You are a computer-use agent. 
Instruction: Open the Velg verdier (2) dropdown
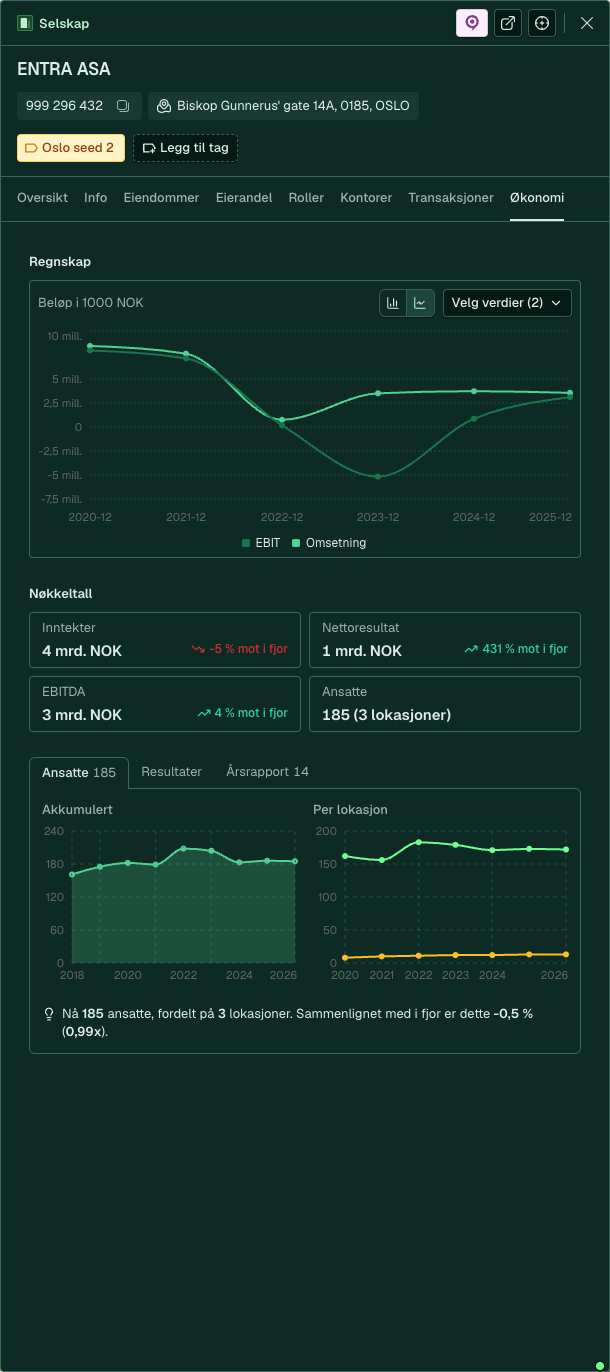pos(507,303)
